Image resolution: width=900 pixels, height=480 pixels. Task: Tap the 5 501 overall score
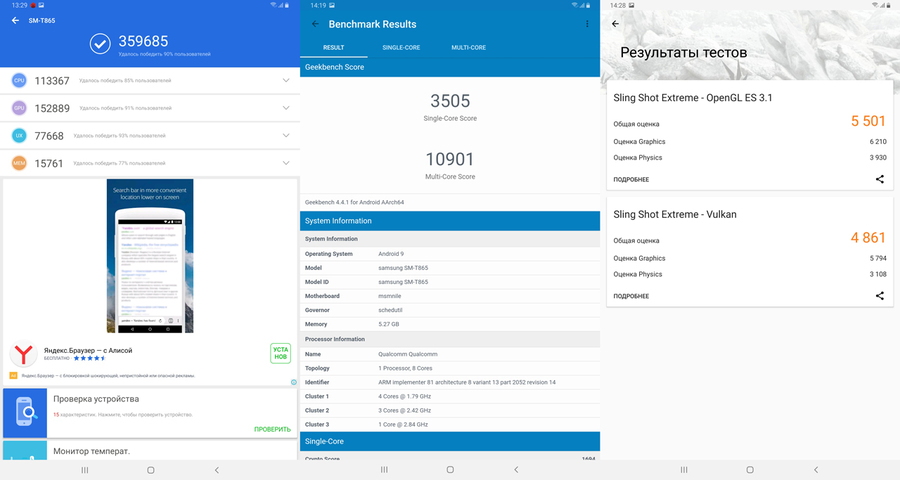tap(868, 121)
